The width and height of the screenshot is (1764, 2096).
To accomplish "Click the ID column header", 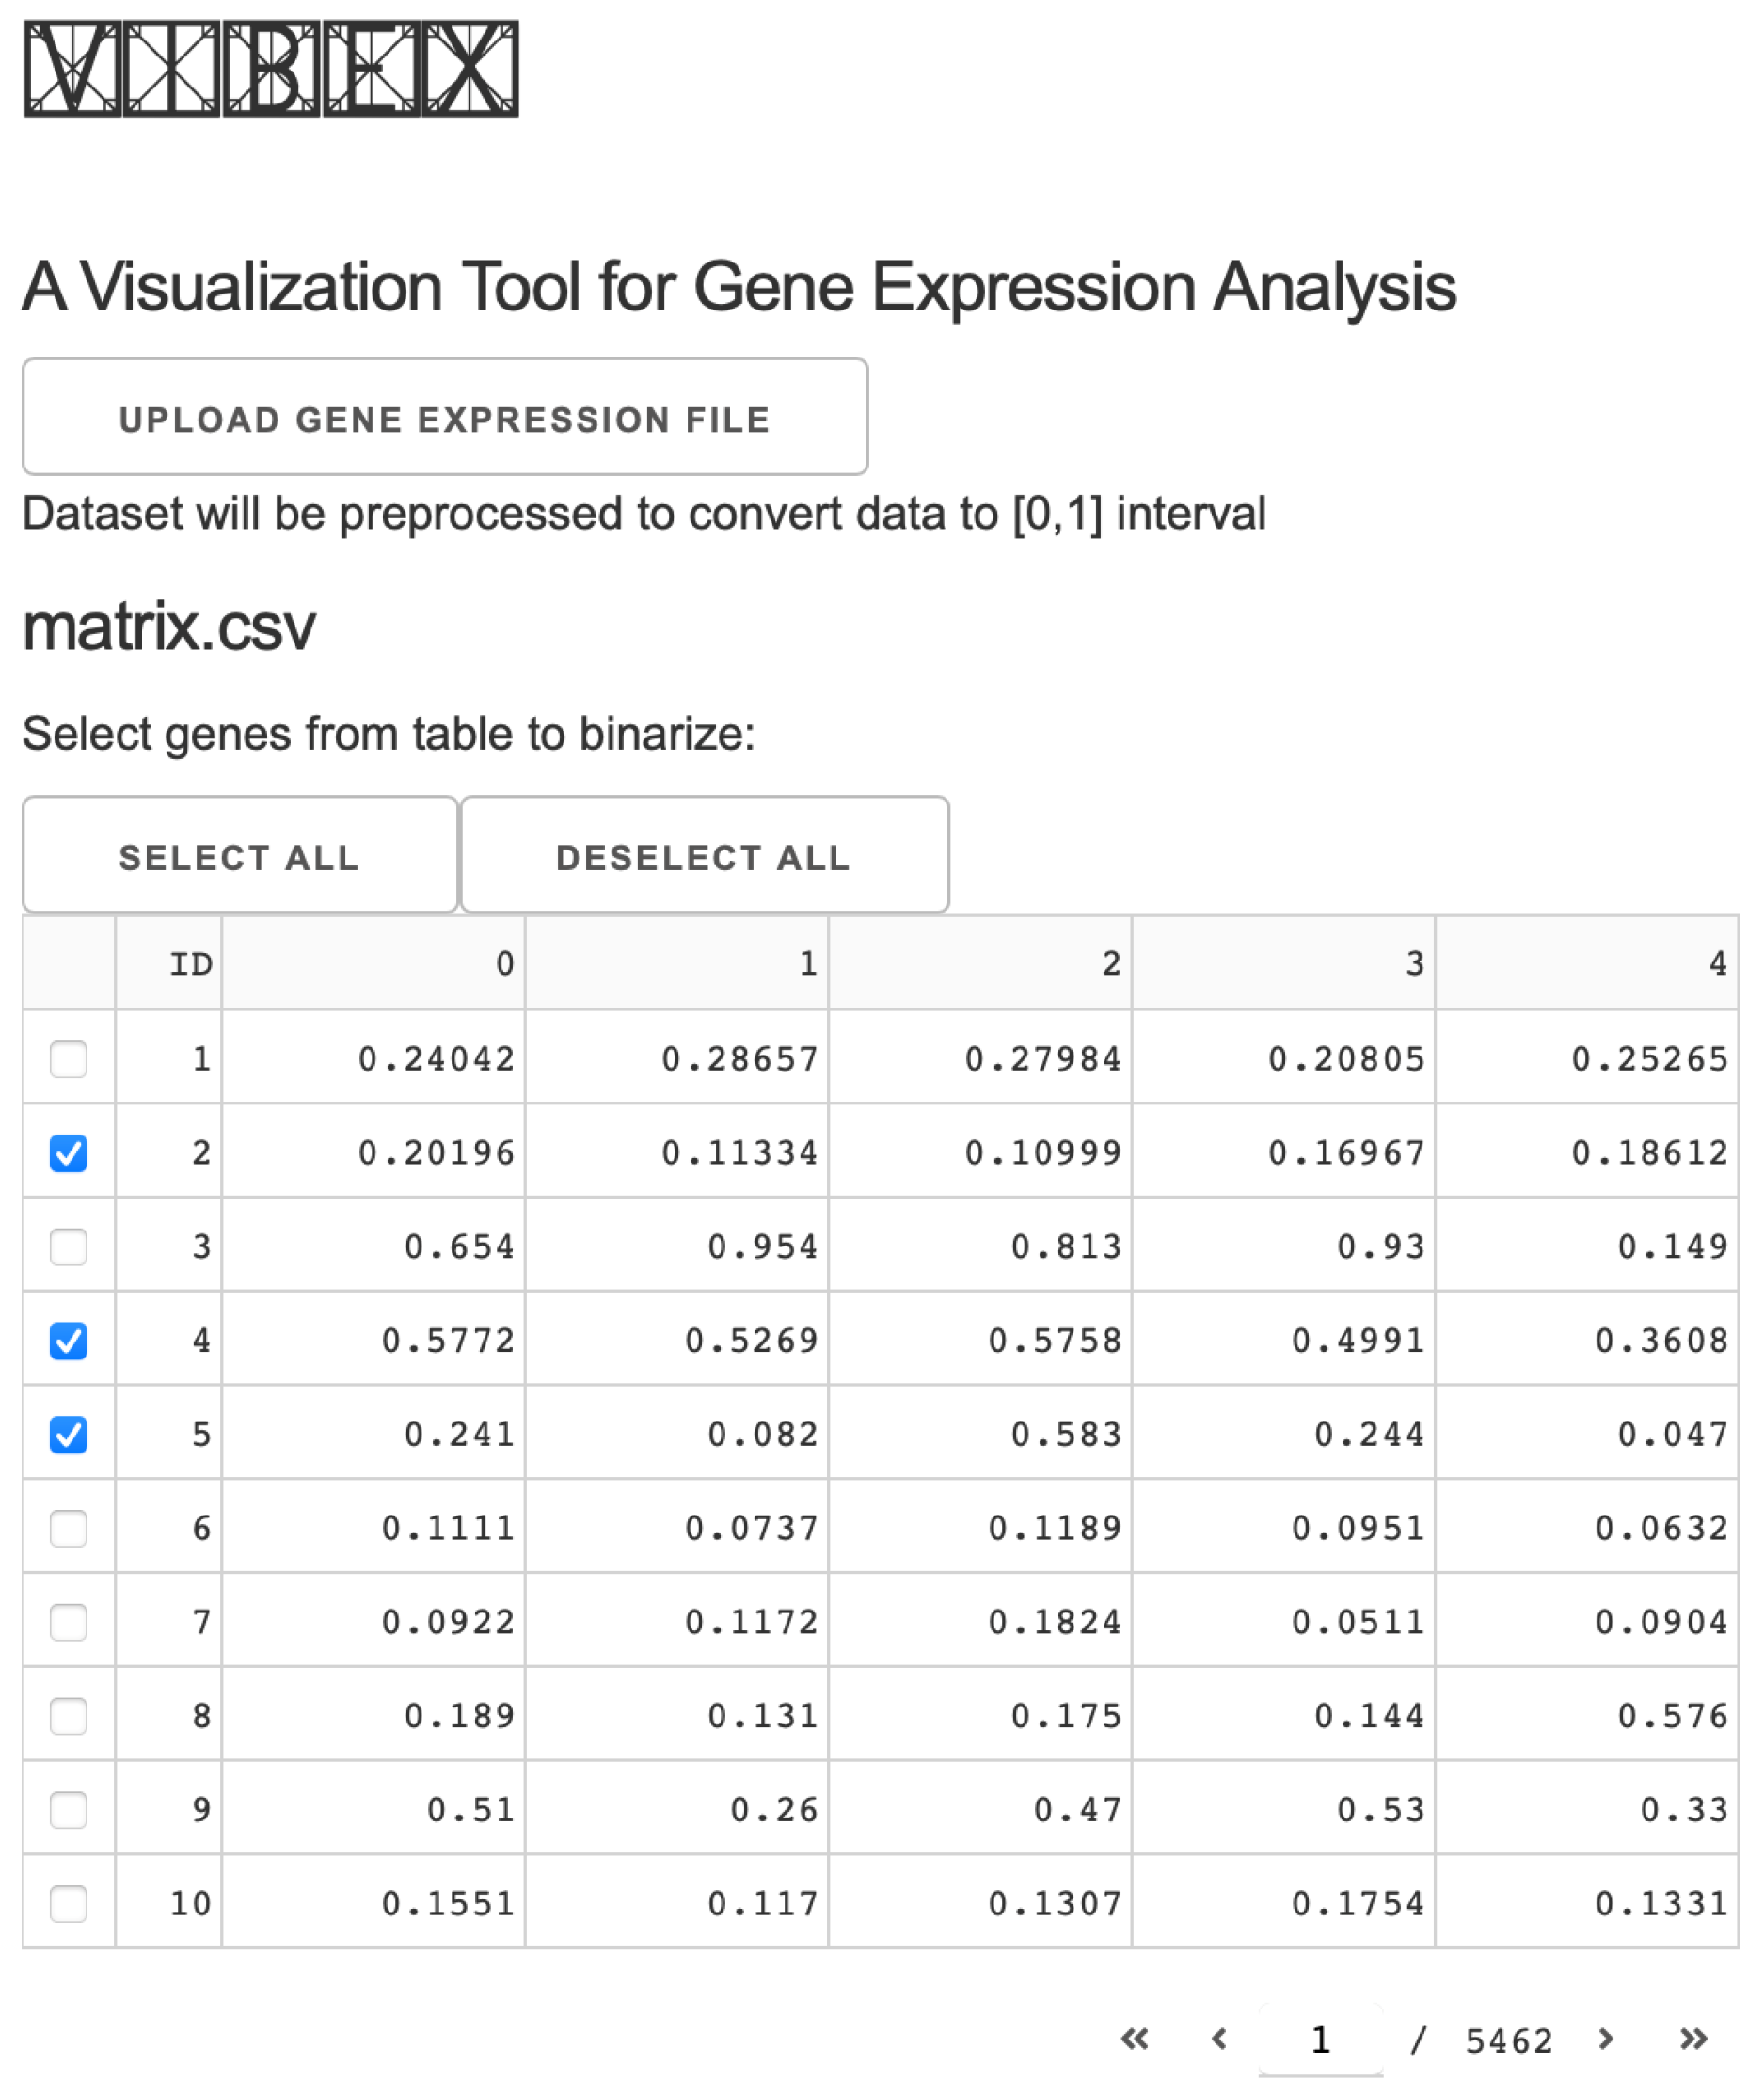I will (x=190, y=963).
